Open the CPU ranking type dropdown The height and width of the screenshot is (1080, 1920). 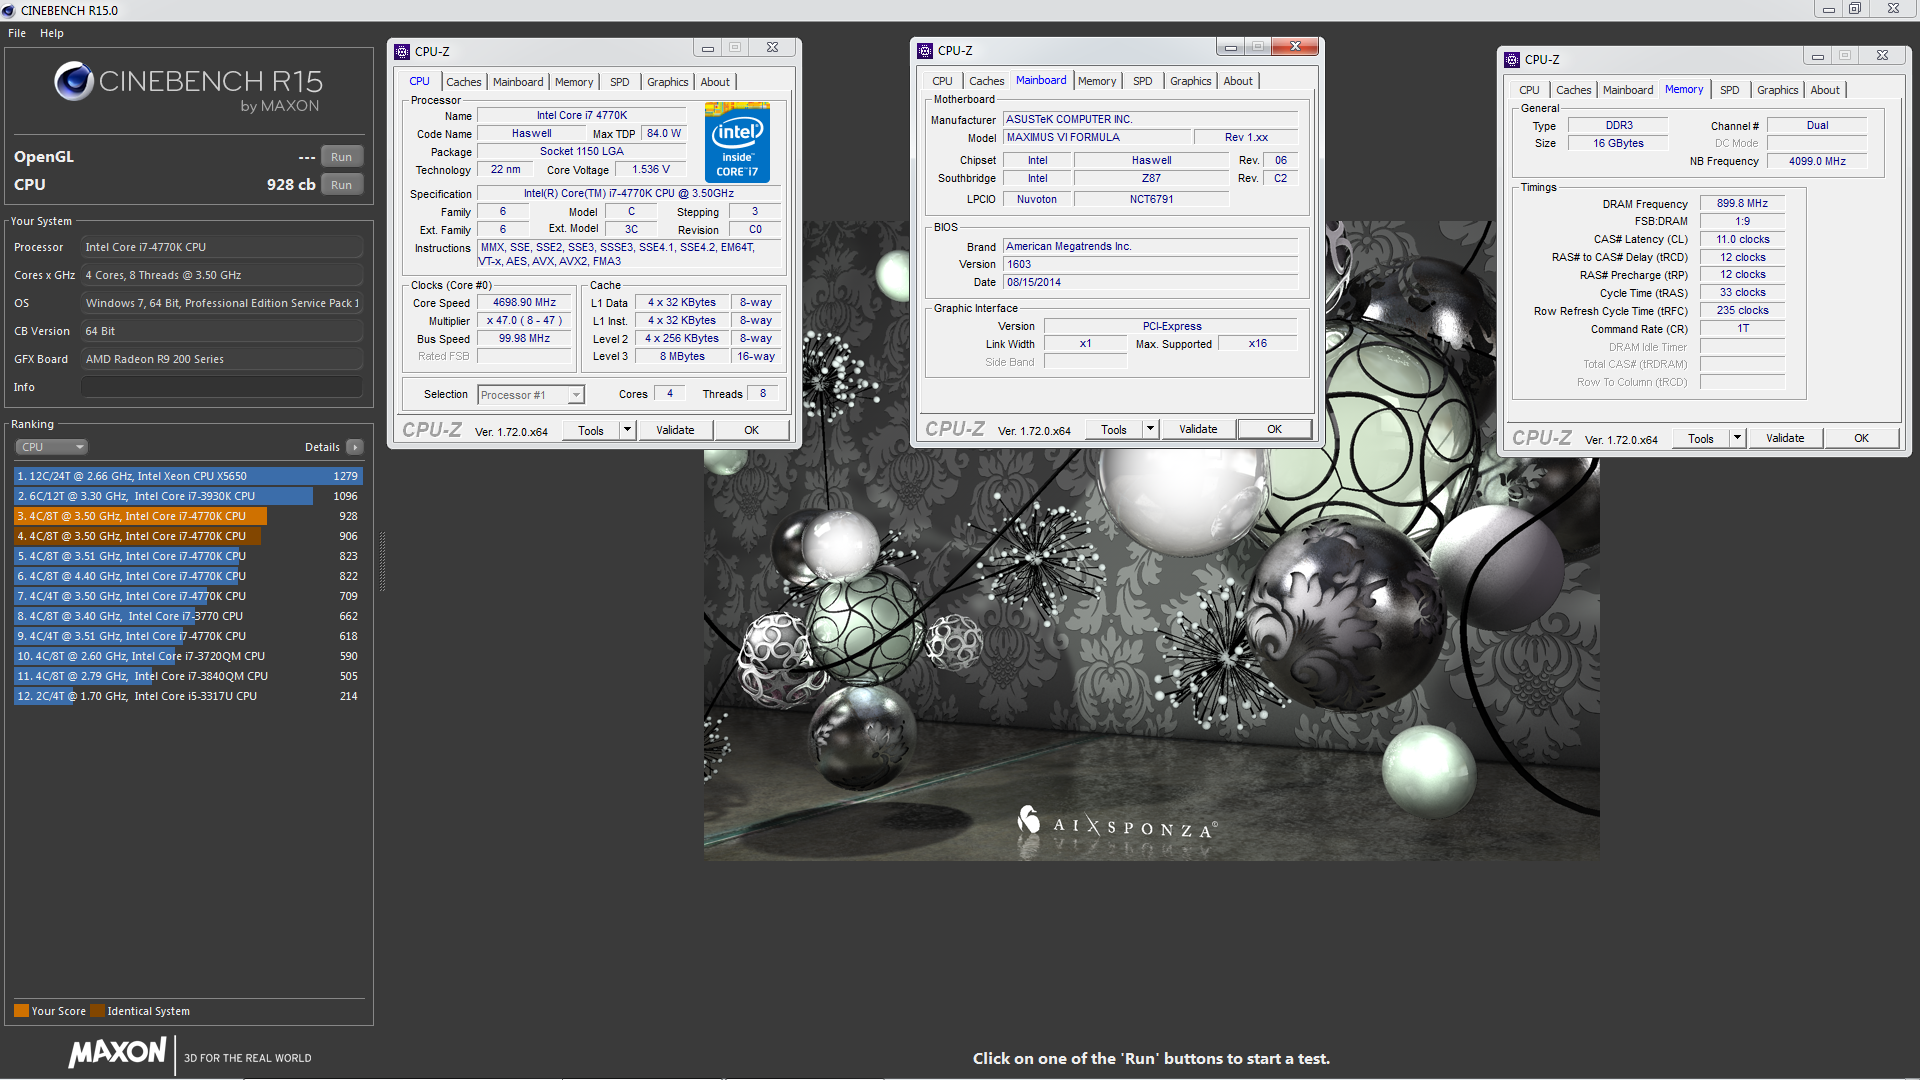52,447
